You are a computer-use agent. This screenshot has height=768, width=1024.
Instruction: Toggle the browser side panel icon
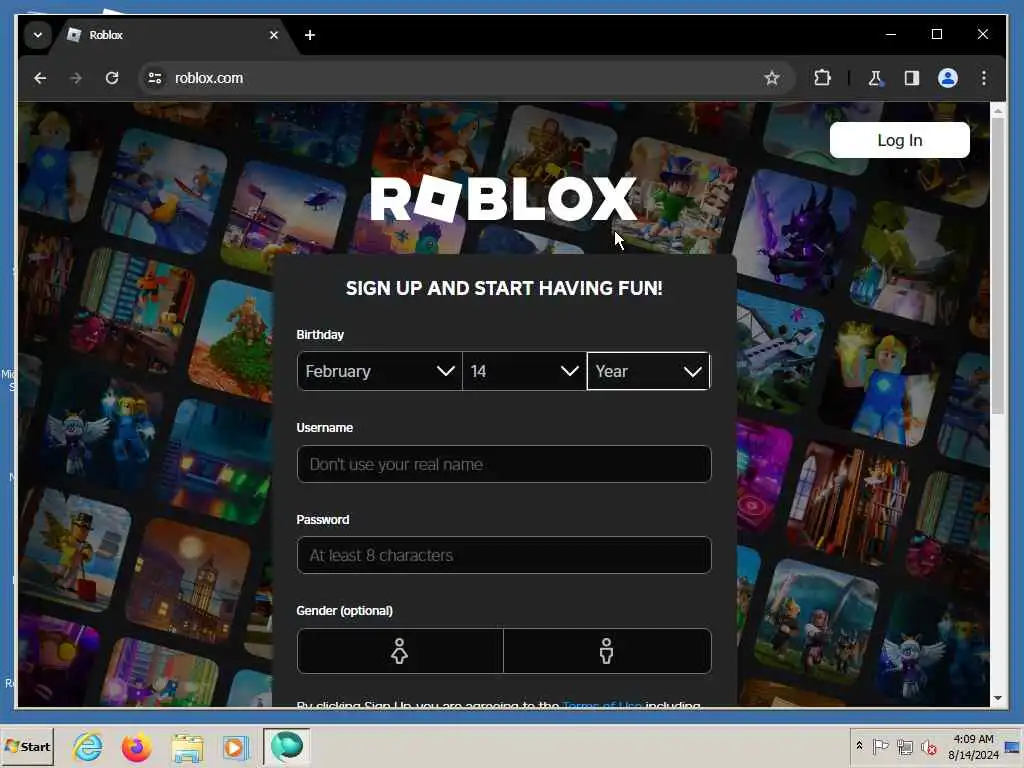pyautogui.click(x=912, y=78)
